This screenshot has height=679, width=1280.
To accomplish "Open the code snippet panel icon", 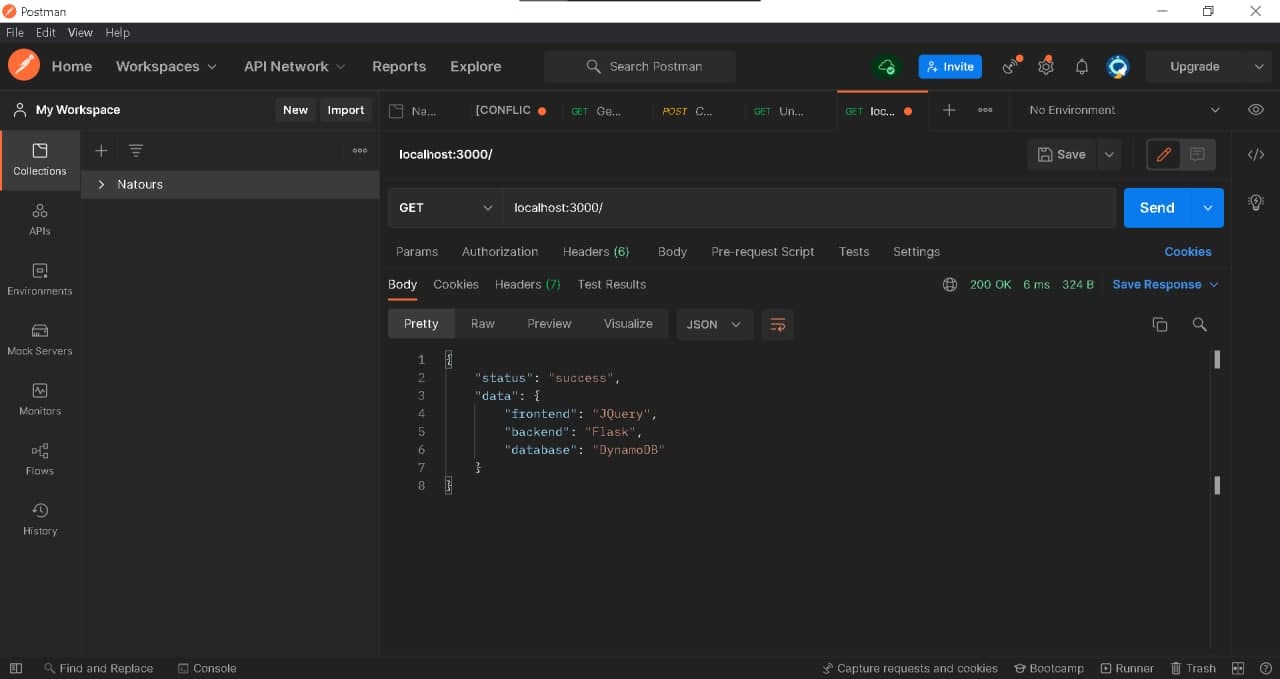I will coord(1256,154).
